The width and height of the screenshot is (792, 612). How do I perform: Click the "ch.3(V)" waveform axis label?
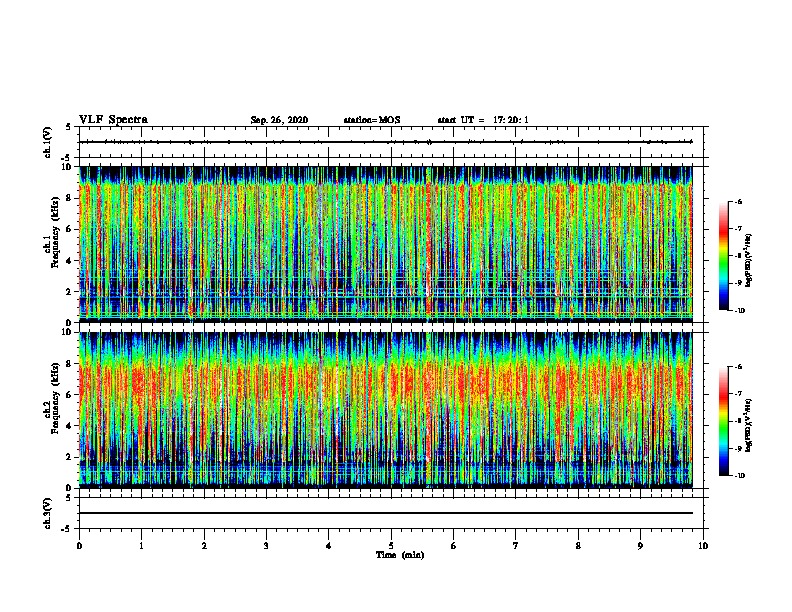(48, 513)
